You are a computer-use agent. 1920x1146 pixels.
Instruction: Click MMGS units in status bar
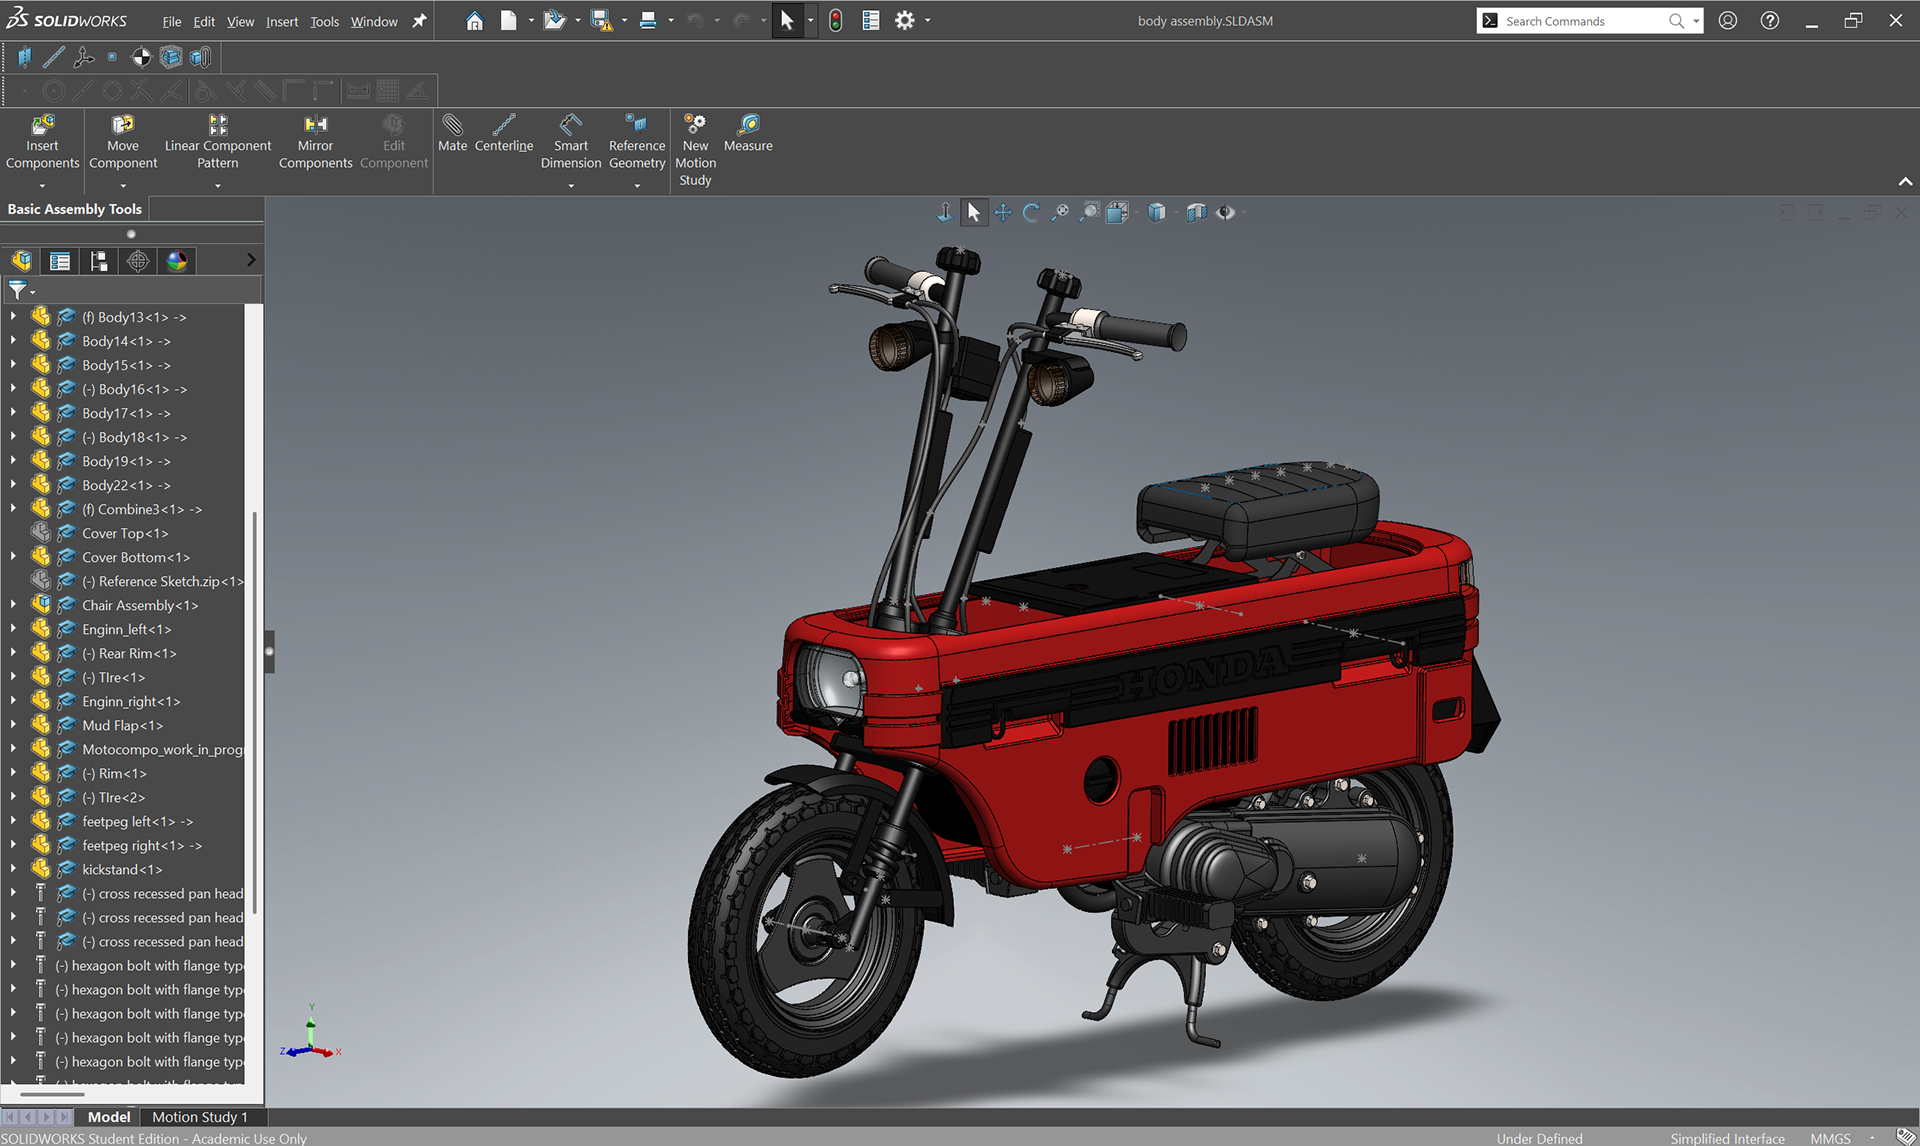point(1830,1138)
